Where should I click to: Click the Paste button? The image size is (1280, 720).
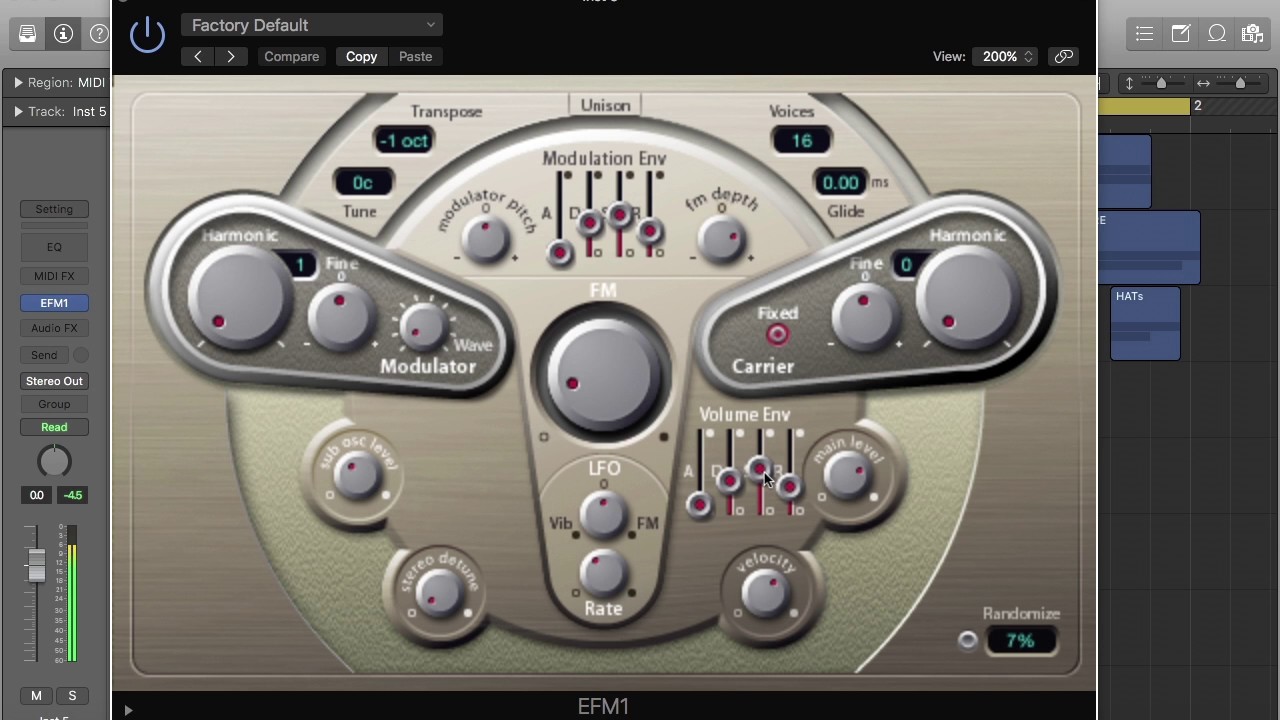(416, 57)
